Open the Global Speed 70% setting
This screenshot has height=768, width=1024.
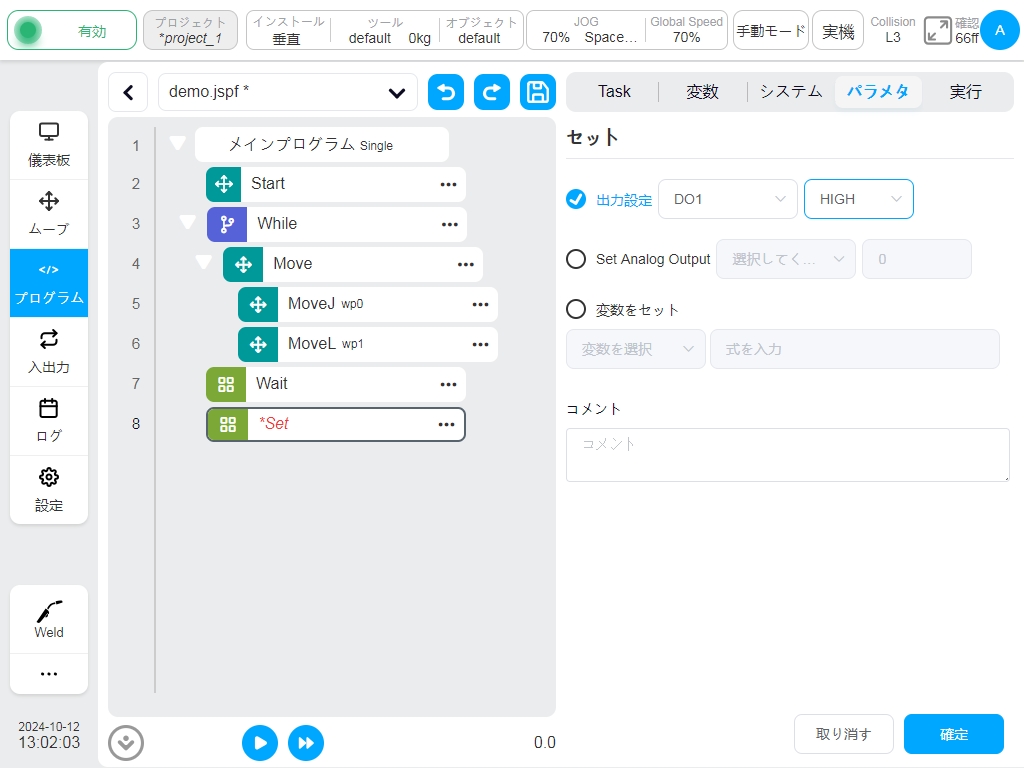point(686,31)
